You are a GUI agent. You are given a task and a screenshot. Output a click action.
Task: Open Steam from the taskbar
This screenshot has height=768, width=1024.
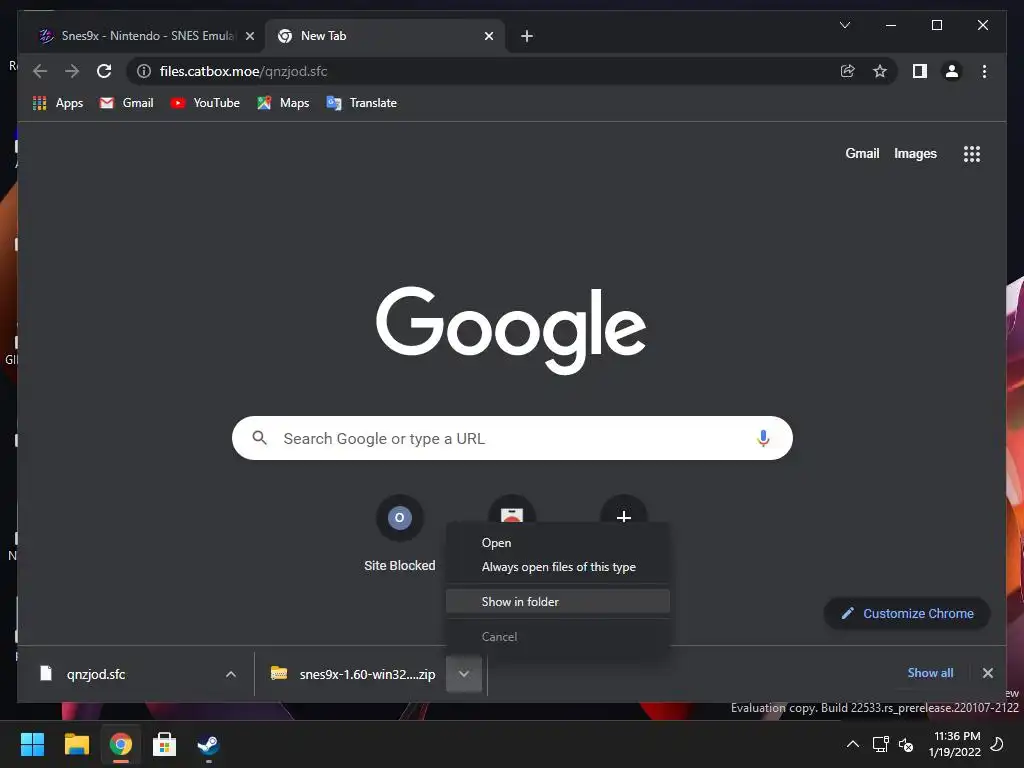click(x=208, y=744)
